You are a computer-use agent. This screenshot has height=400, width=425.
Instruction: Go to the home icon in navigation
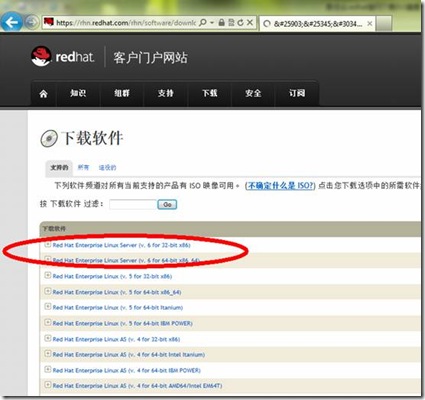(44, 94)
